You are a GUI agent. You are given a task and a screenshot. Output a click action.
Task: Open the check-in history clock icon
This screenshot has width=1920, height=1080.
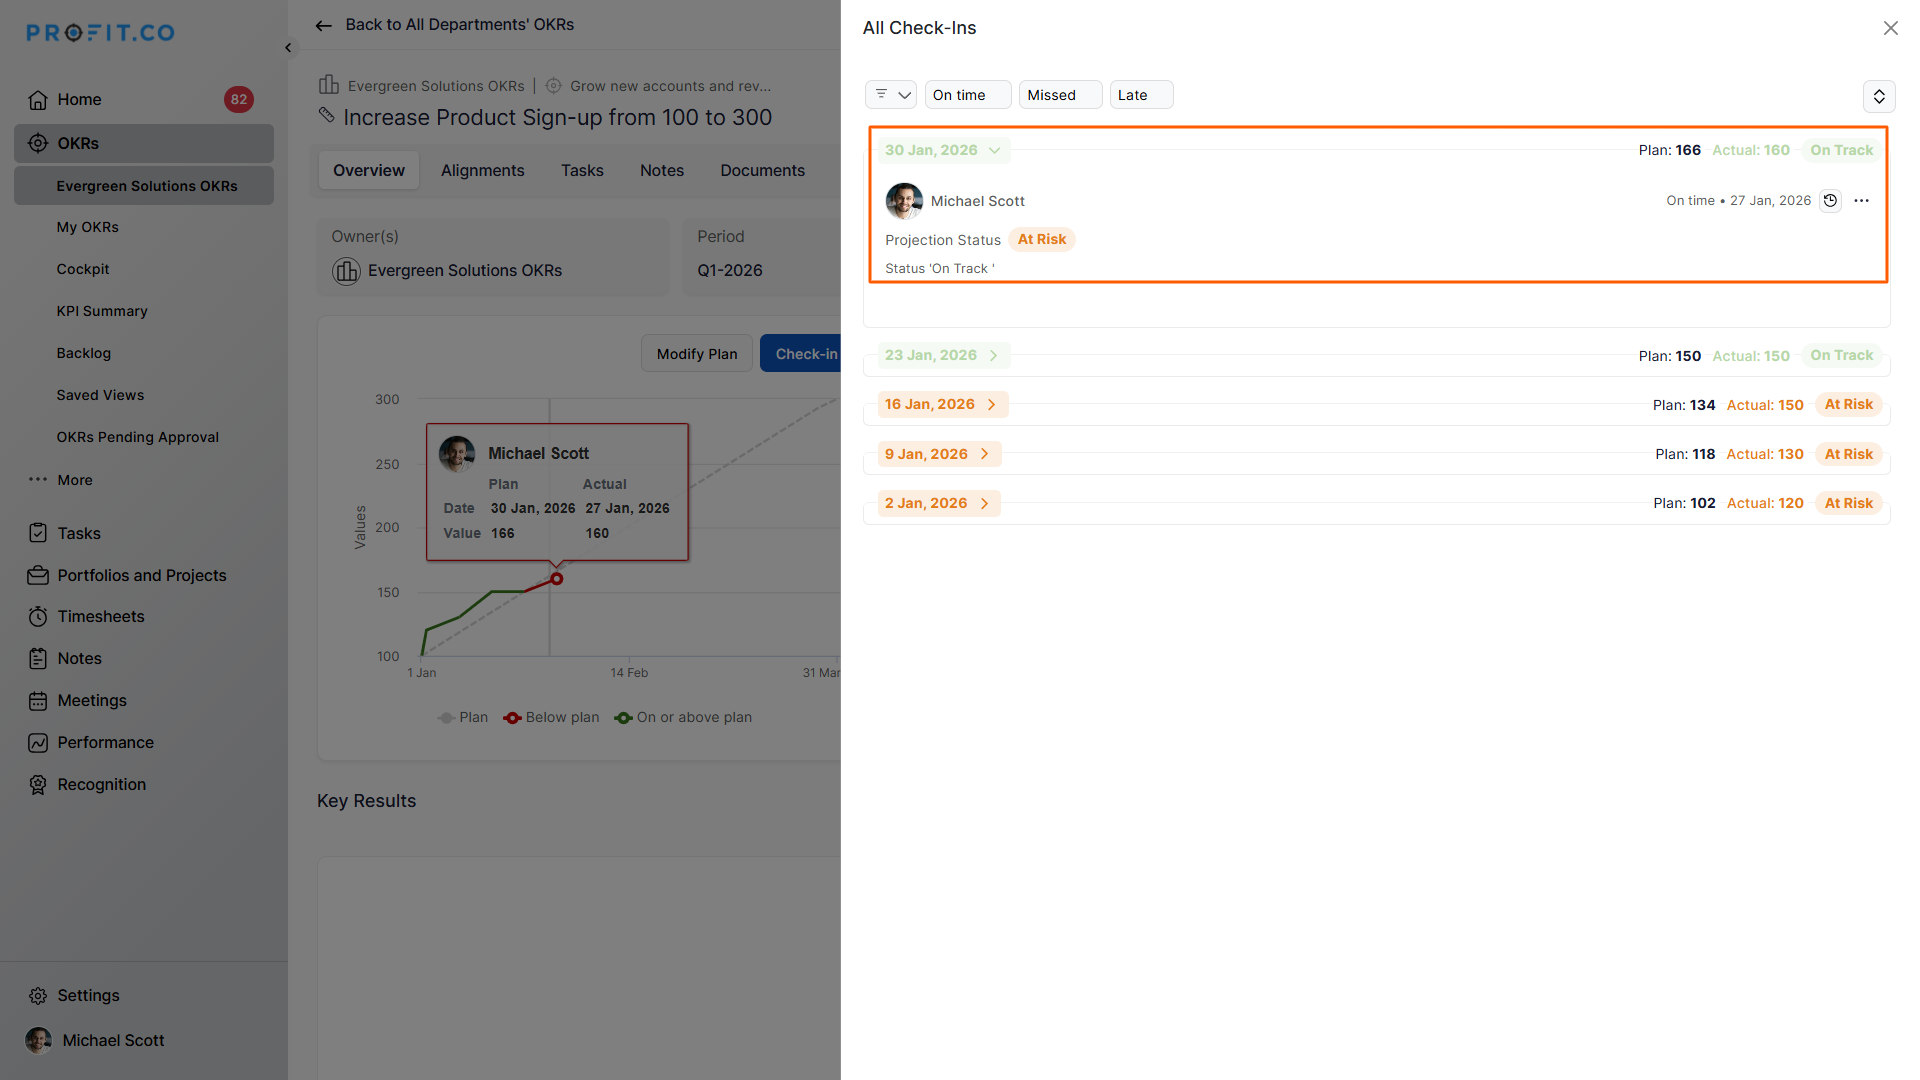(x=1830, y=201)
